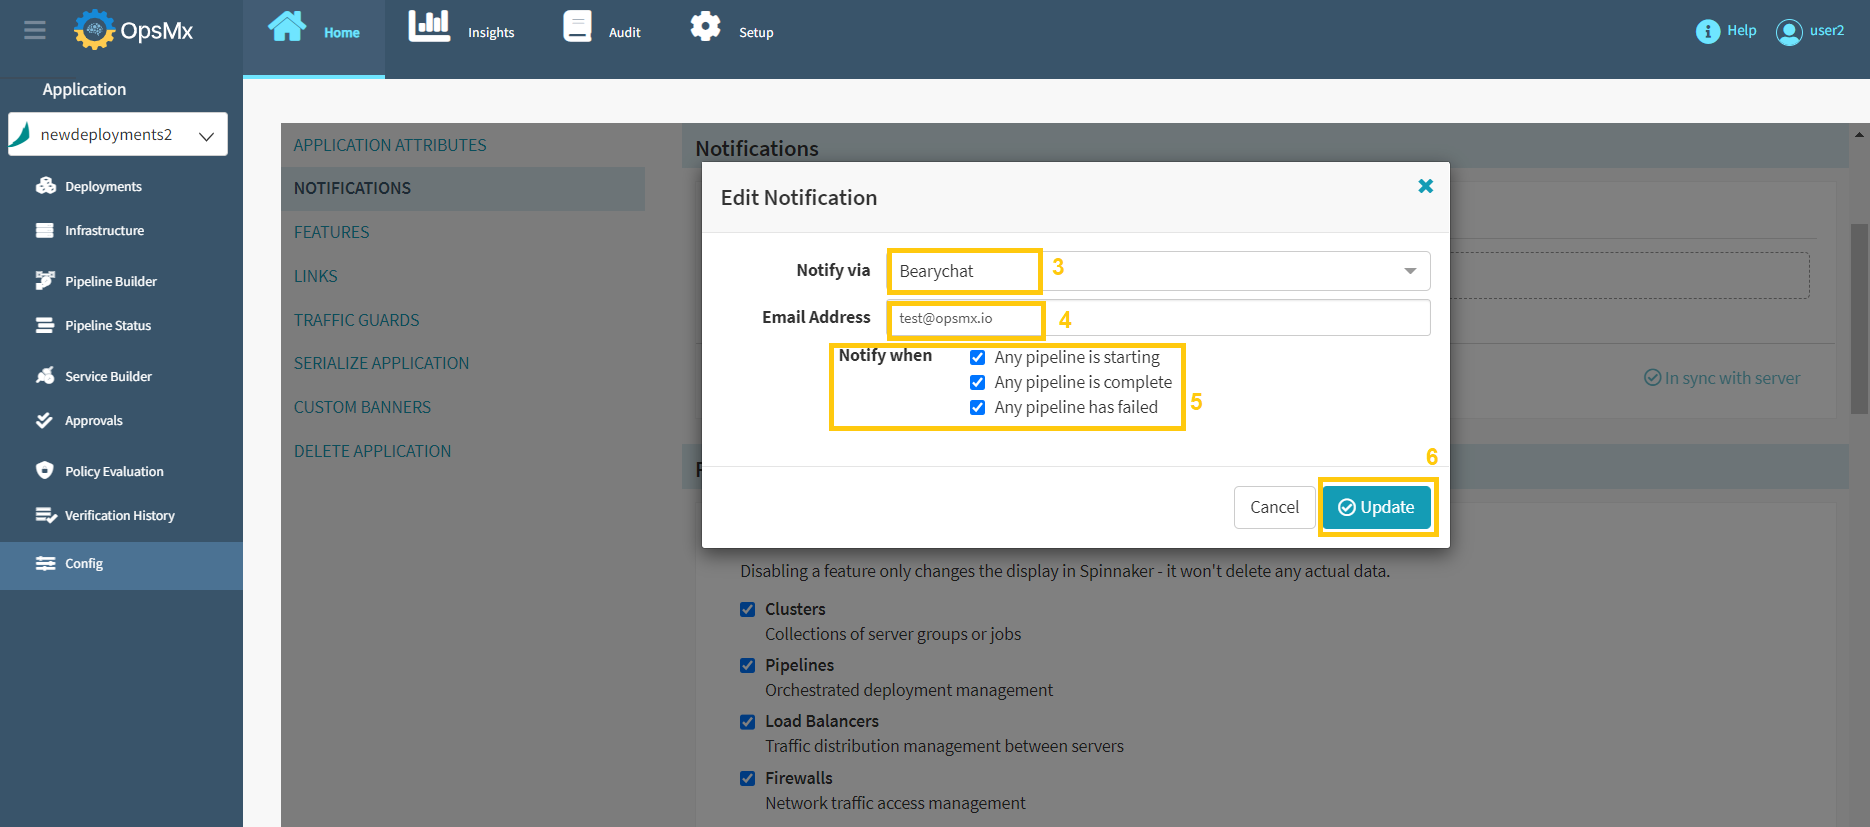Click the hamburger menu icon
Image resolution: width=1870 pixels, height=827 pixels.
pos(35,30)
